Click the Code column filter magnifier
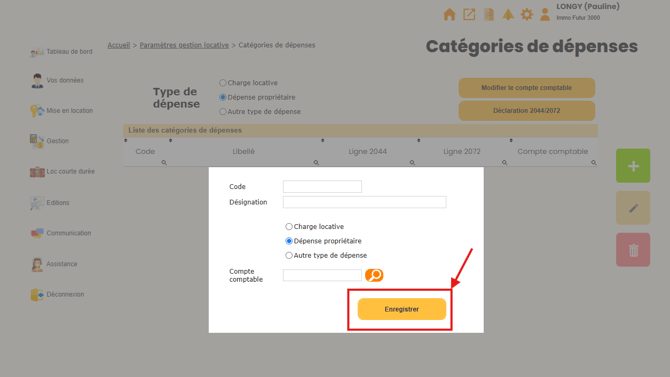670x377 pixels. [x=164, y=162]
